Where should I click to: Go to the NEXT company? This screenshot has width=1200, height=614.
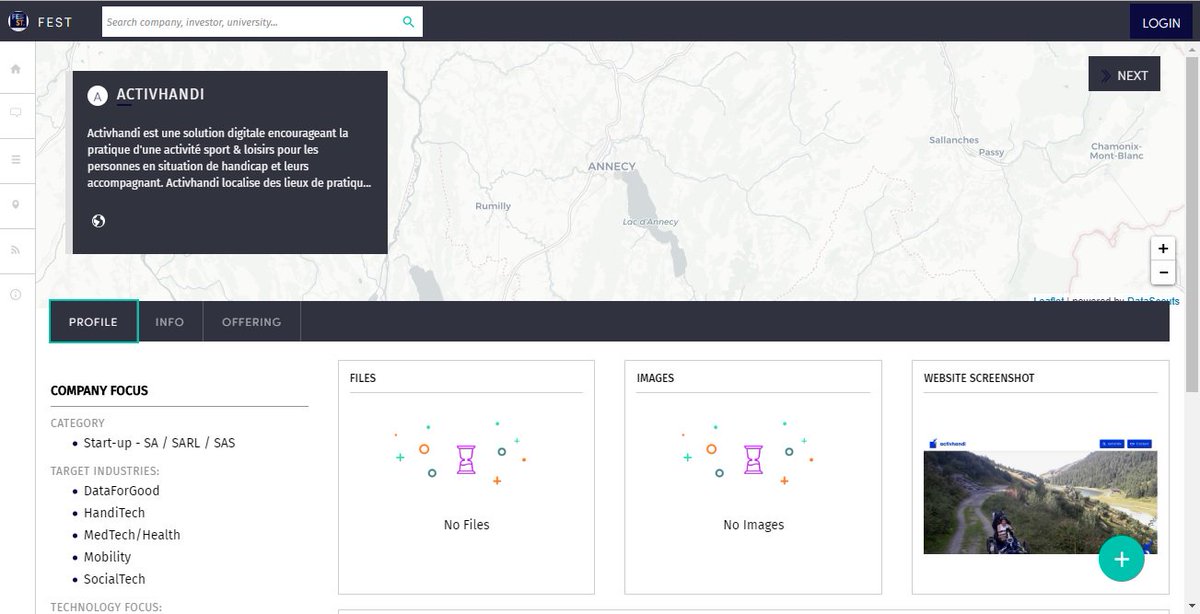tap(1124, 74)
